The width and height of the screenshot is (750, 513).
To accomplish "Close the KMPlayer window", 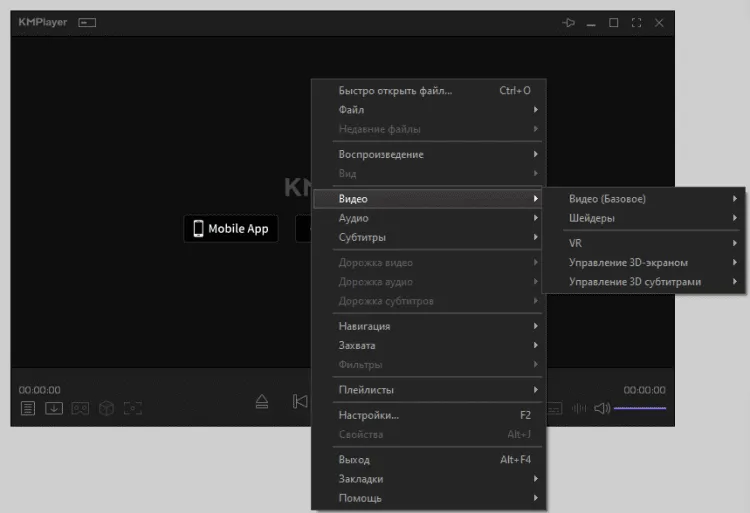I will [659, 22].
